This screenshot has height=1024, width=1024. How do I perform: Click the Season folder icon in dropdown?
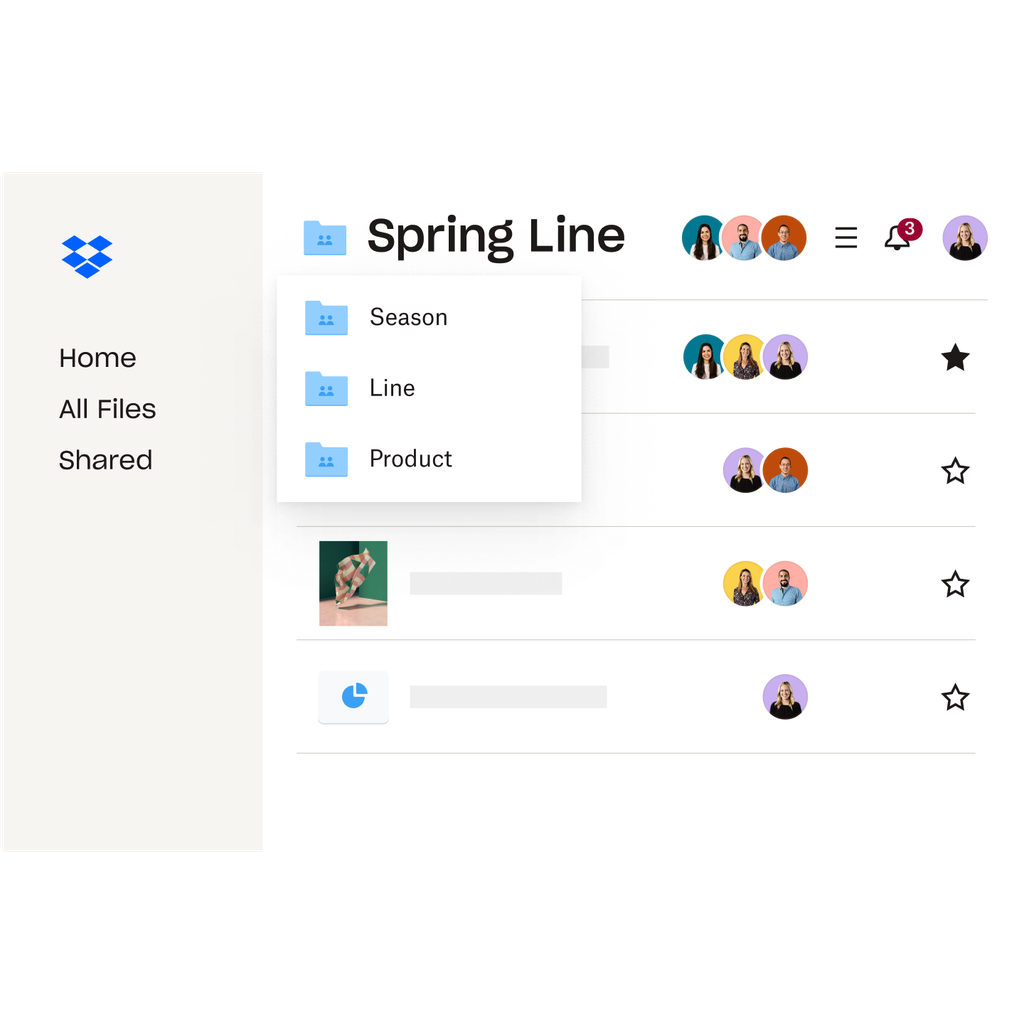pyautogui.click(x=326, y=317)
